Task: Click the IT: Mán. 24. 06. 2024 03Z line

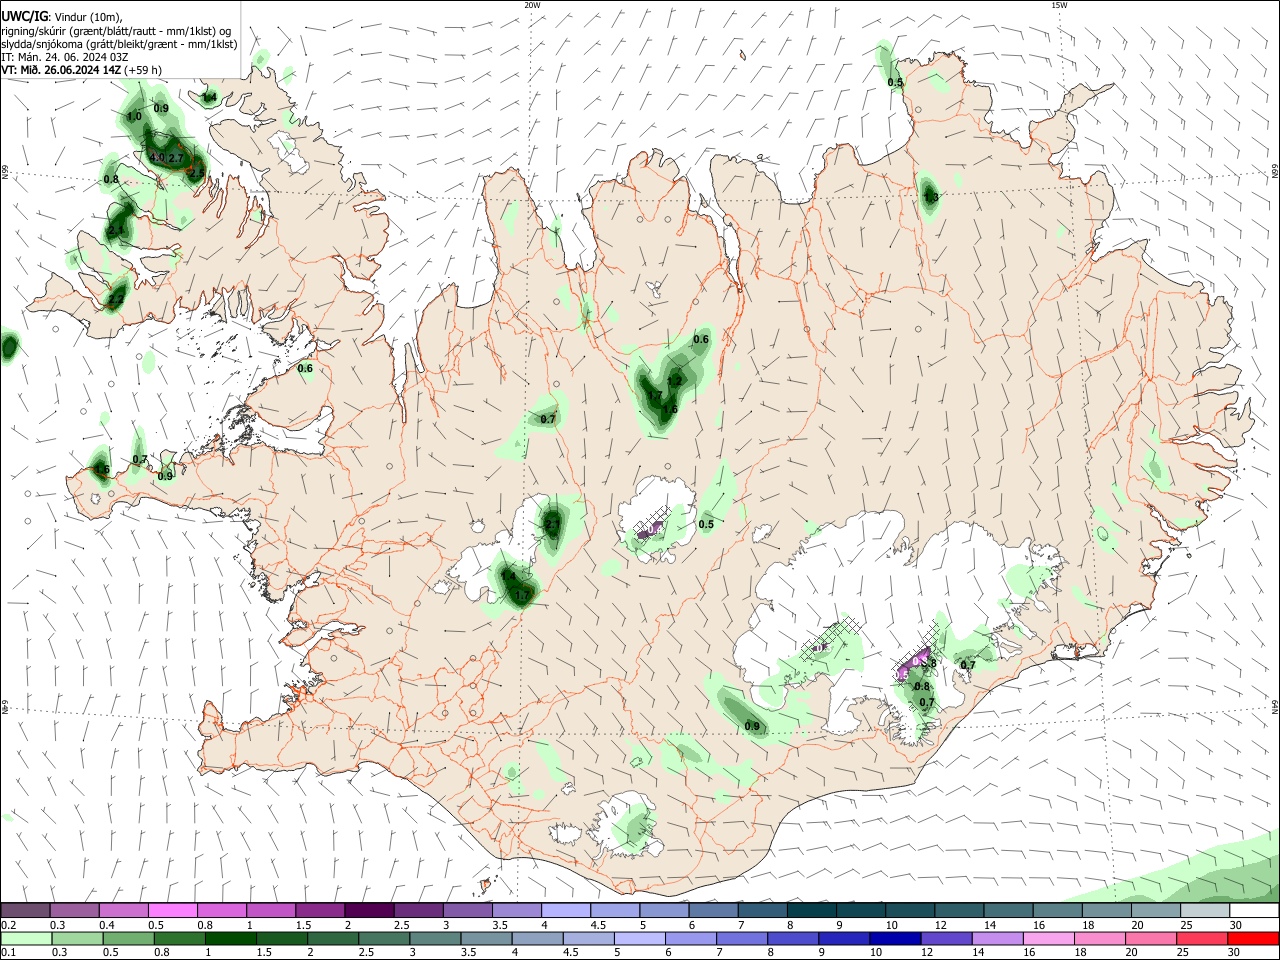Action: (65, 57)
